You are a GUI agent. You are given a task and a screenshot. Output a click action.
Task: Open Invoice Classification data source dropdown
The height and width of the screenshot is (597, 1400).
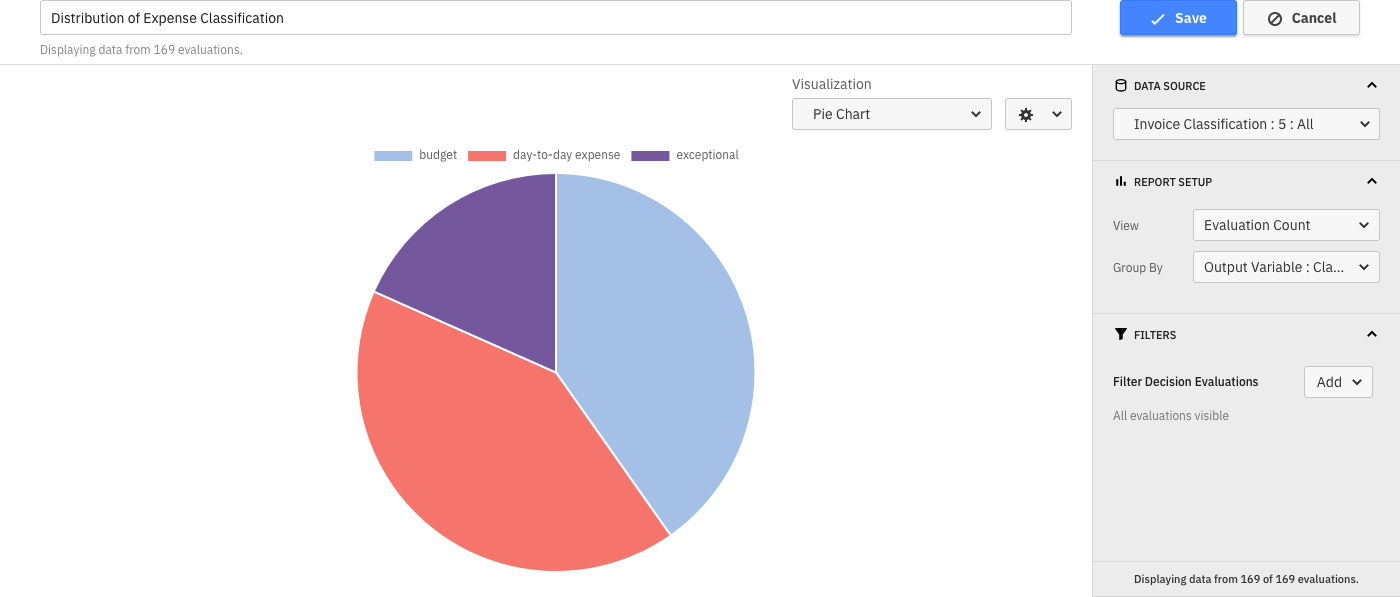pos(1246,124)
